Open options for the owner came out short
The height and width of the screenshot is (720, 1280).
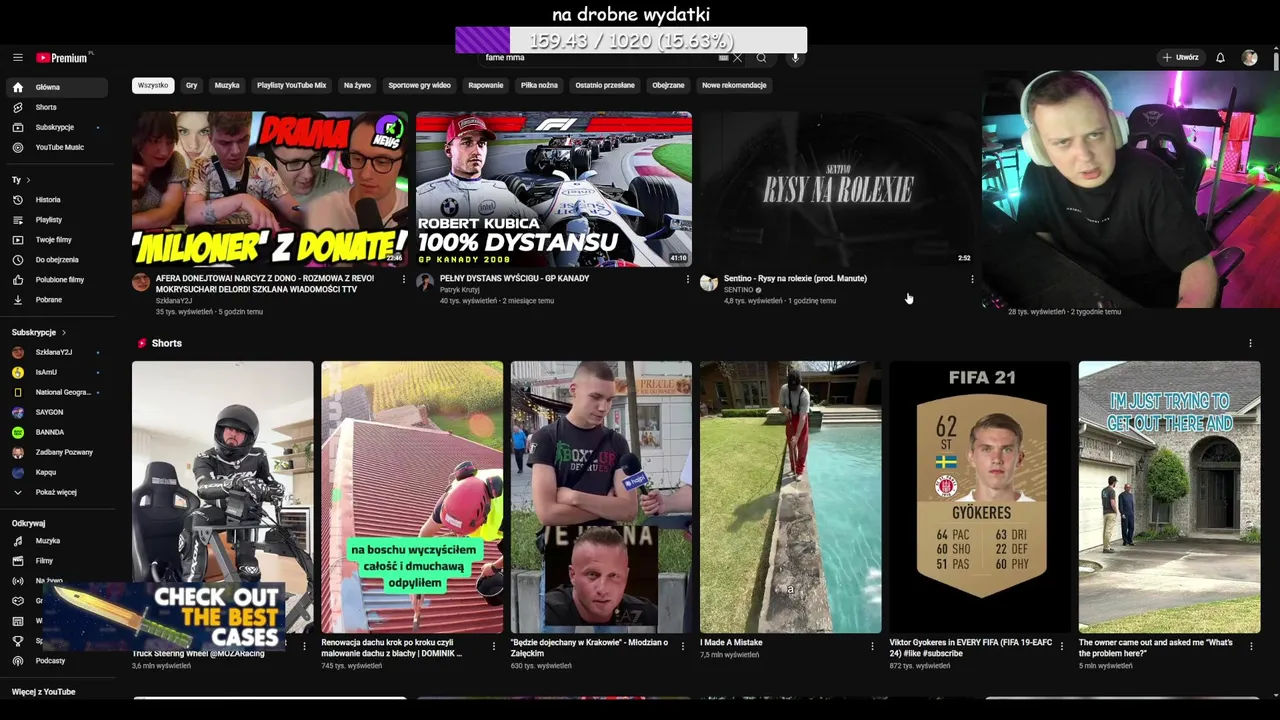click(1251, 646)
